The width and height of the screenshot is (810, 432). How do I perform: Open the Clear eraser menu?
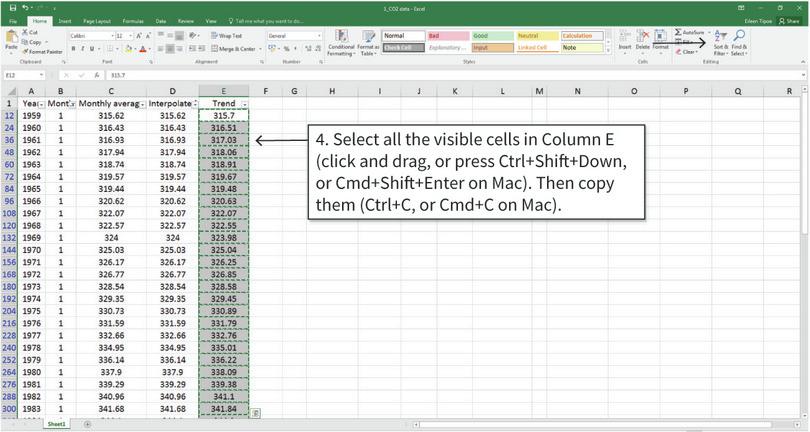[x=688, y=52]
